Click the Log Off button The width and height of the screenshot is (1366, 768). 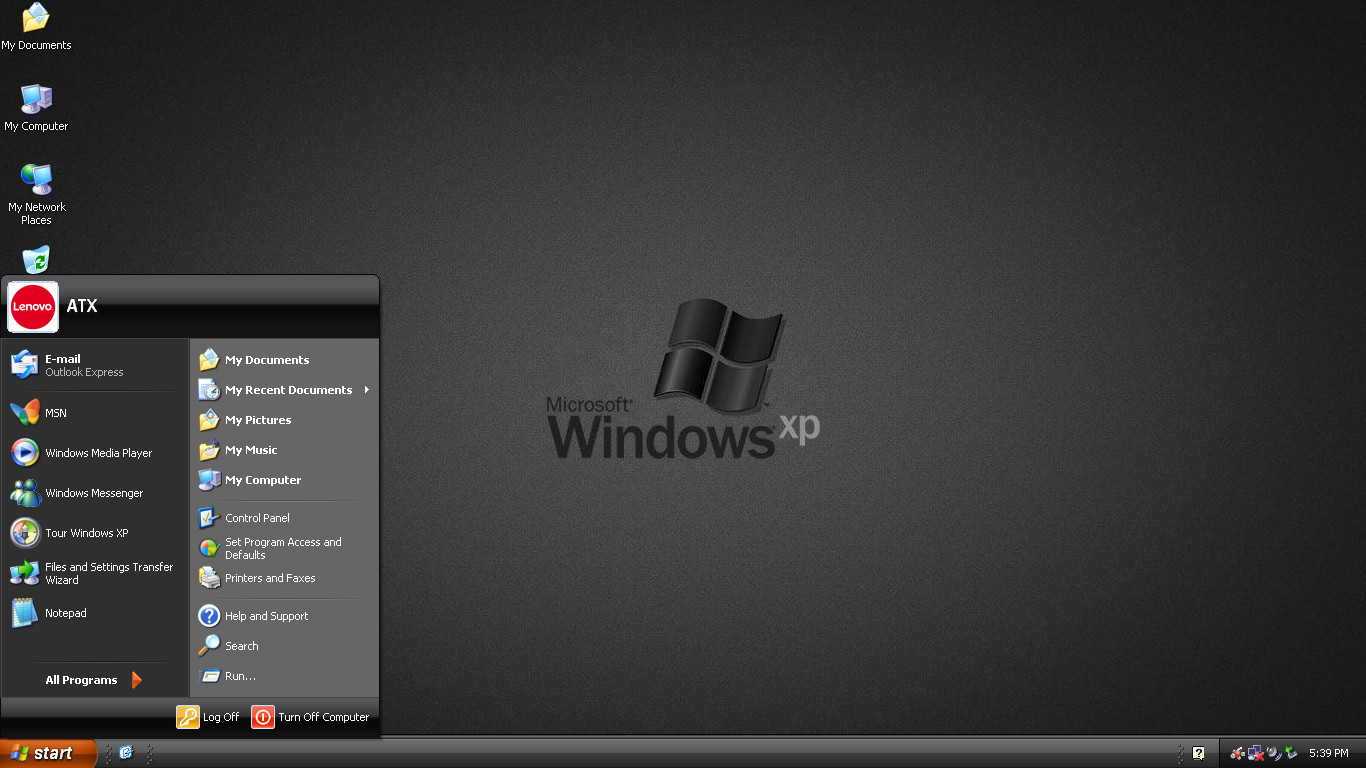pos(208,717)
